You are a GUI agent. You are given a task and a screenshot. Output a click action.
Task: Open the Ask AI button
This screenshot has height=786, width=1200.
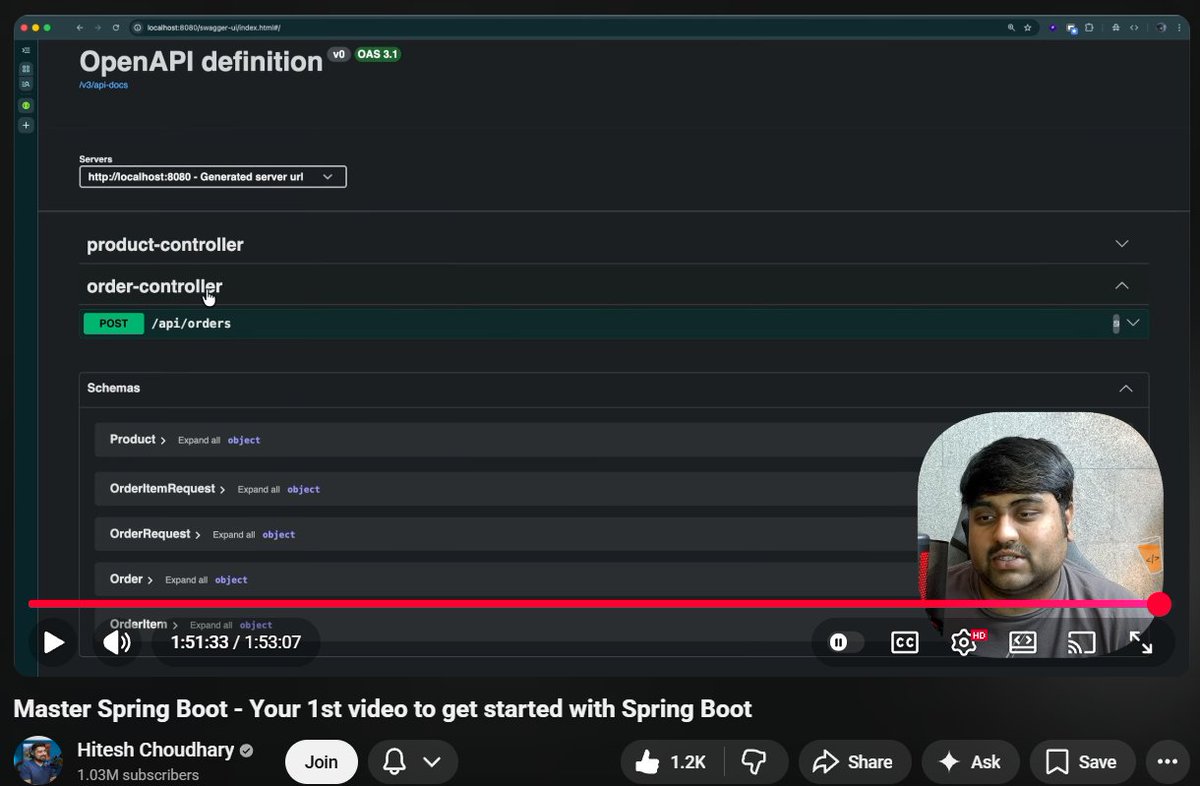pos(970,762)
